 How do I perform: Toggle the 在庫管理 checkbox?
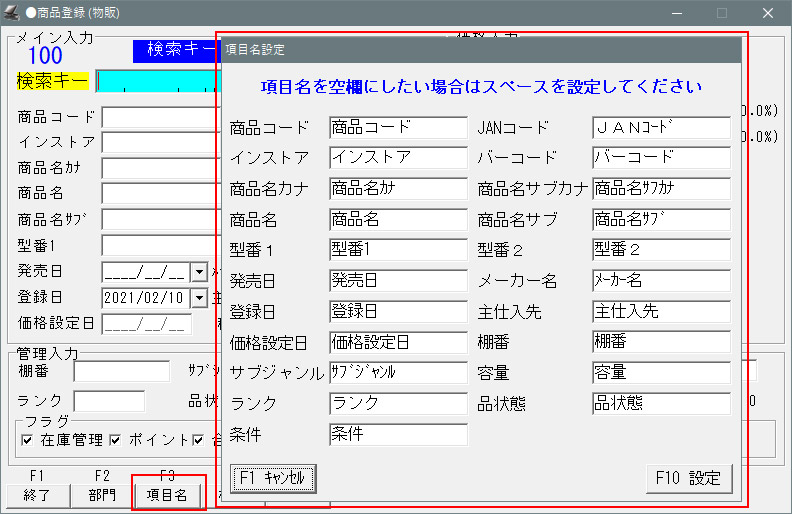click(27, 440)
